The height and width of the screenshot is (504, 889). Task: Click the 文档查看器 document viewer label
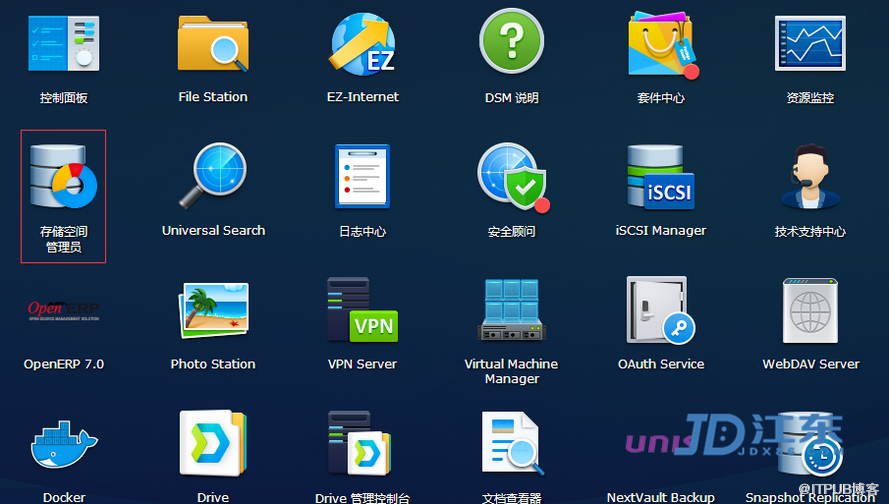[x=511, y=497]
